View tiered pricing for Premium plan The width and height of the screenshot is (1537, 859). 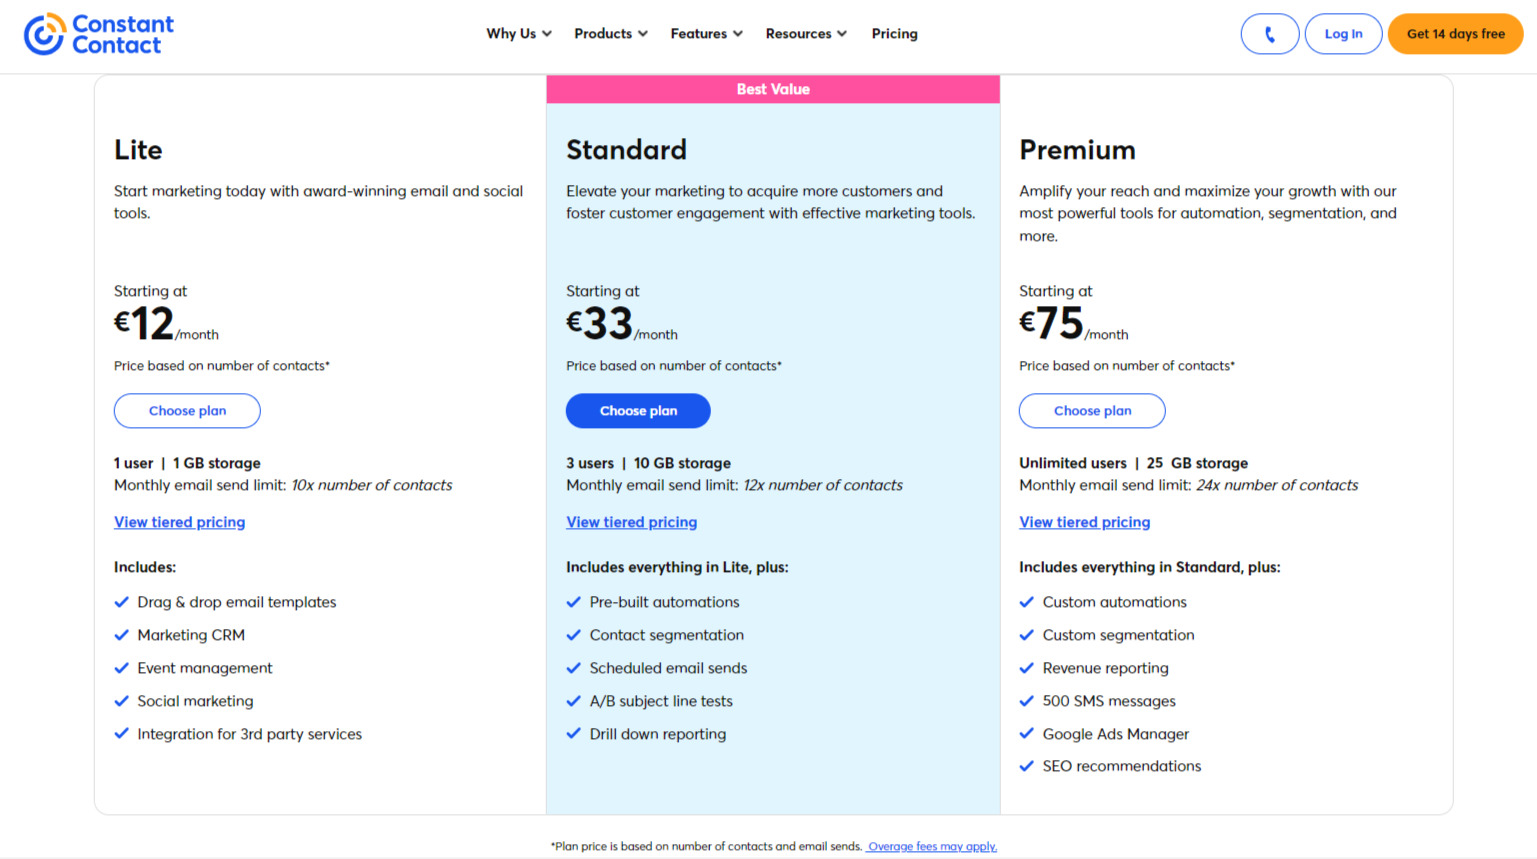(x=1085, y=522)
